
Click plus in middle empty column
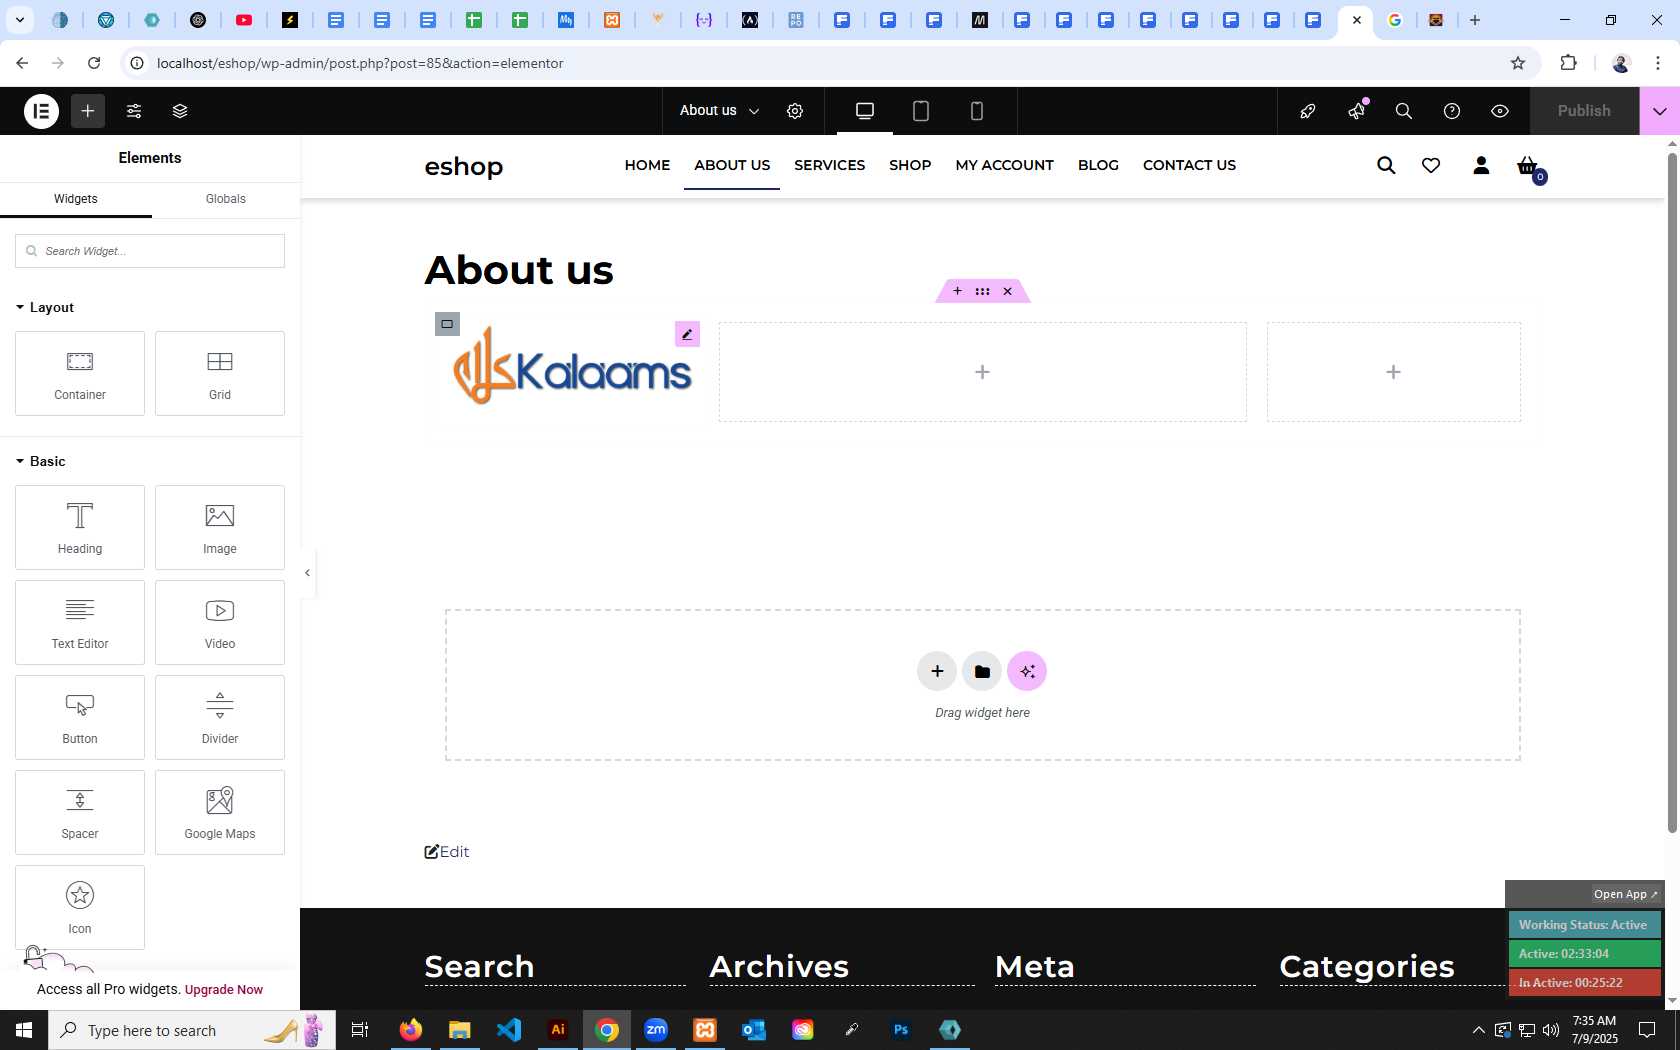pyautogui.click(x=982, y=372)
